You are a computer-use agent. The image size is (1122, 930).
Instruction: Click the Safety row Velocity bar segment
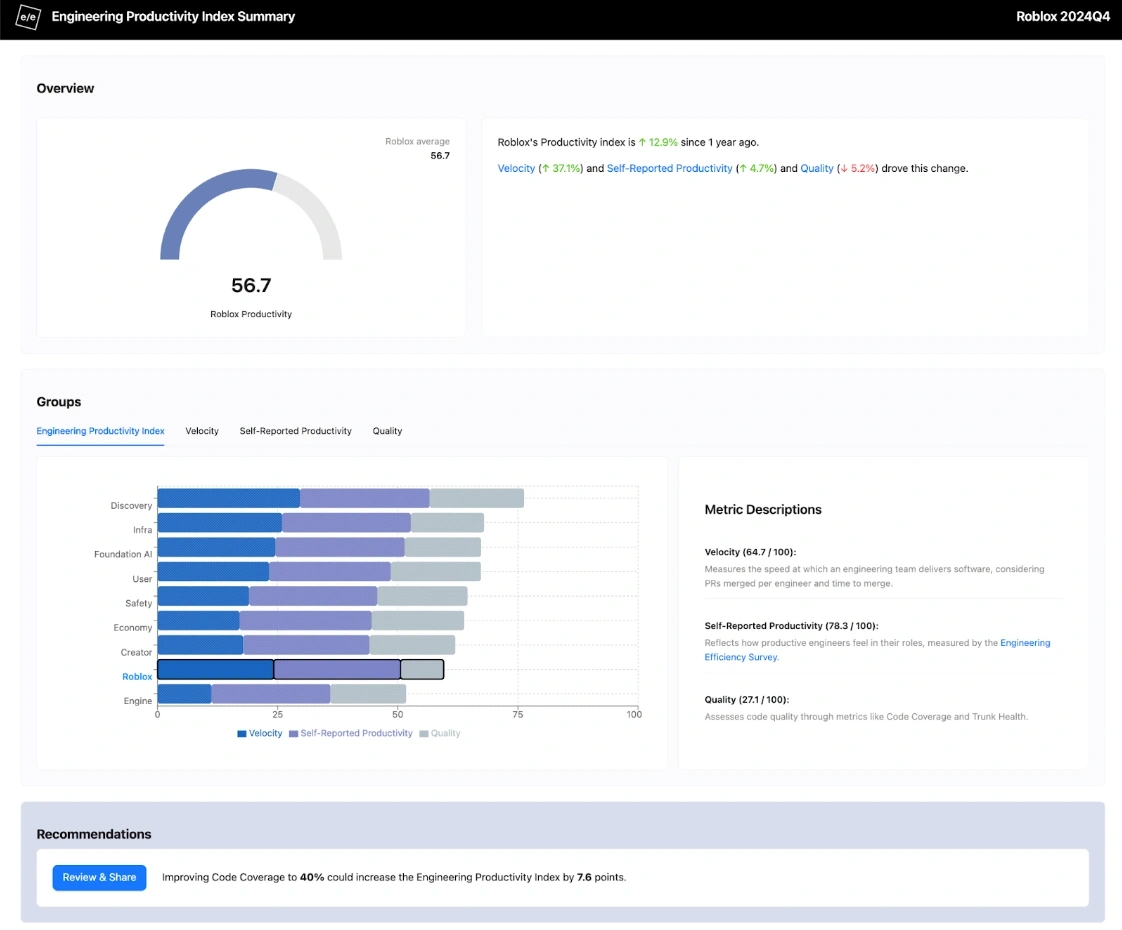203,596
